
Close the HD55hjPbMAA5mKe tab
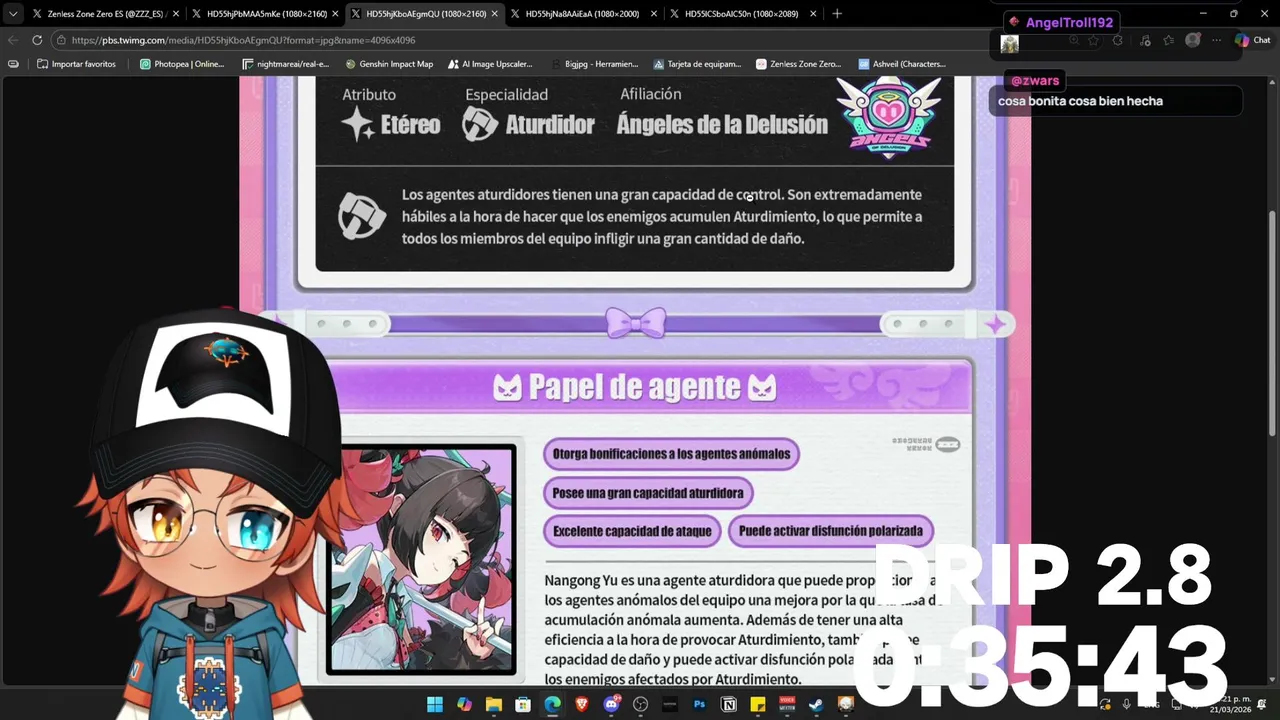coord(335,14)
